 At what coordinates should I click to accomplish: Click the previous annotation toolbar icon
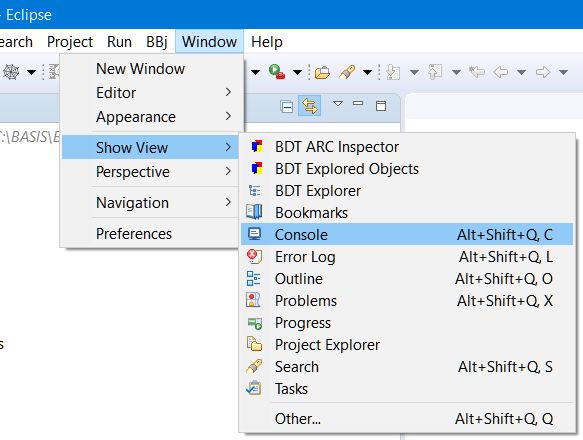point(435,72)
